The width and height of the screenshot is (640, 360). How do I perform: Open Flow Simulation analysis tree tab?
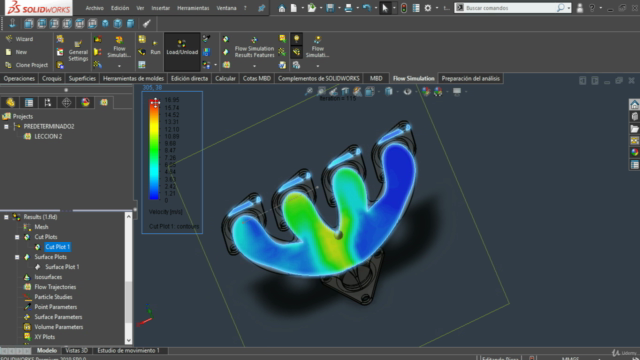point(104,102)
